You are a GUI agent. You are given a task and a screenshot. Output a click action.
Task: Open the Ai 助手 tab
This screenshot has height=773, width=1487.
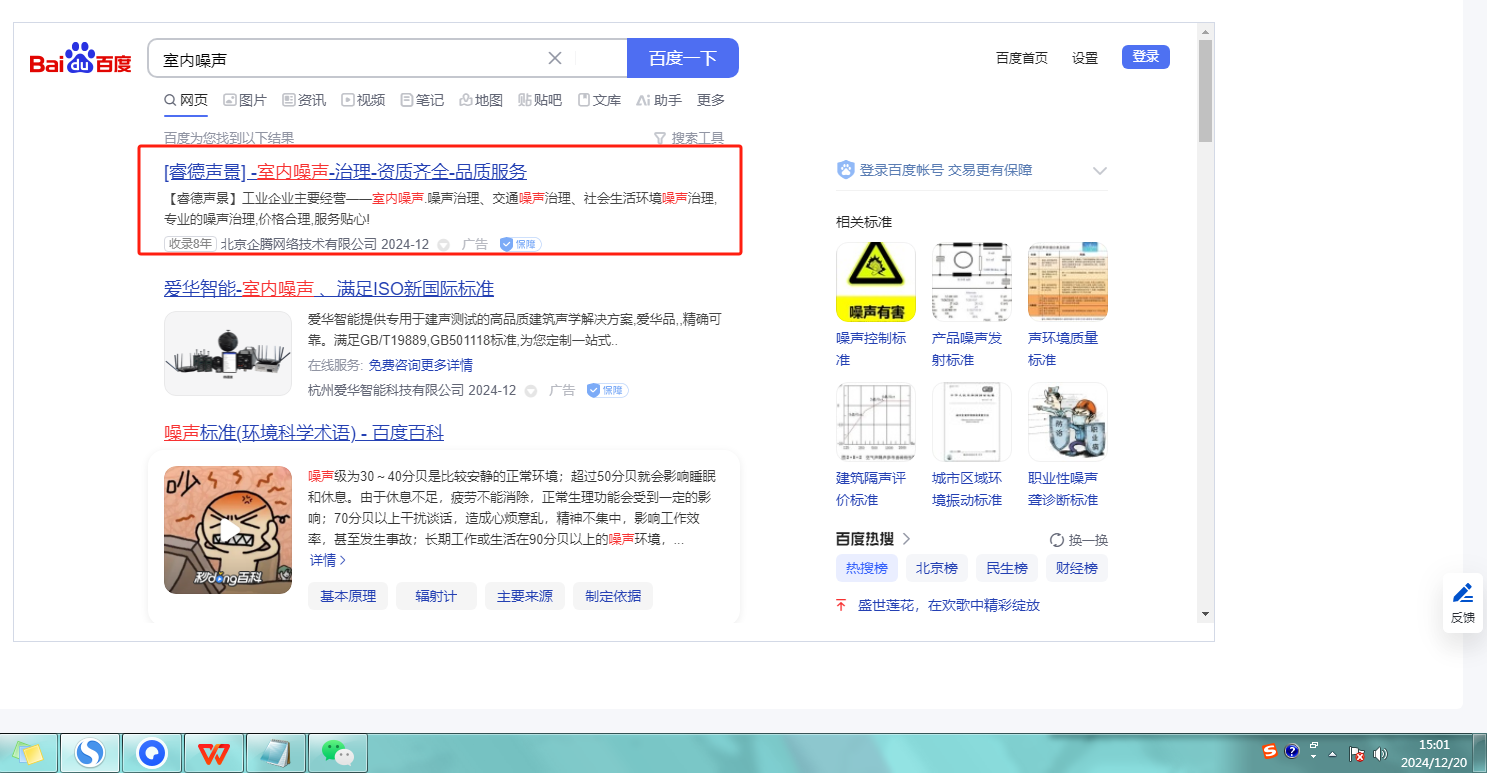[x=658, y=100]
